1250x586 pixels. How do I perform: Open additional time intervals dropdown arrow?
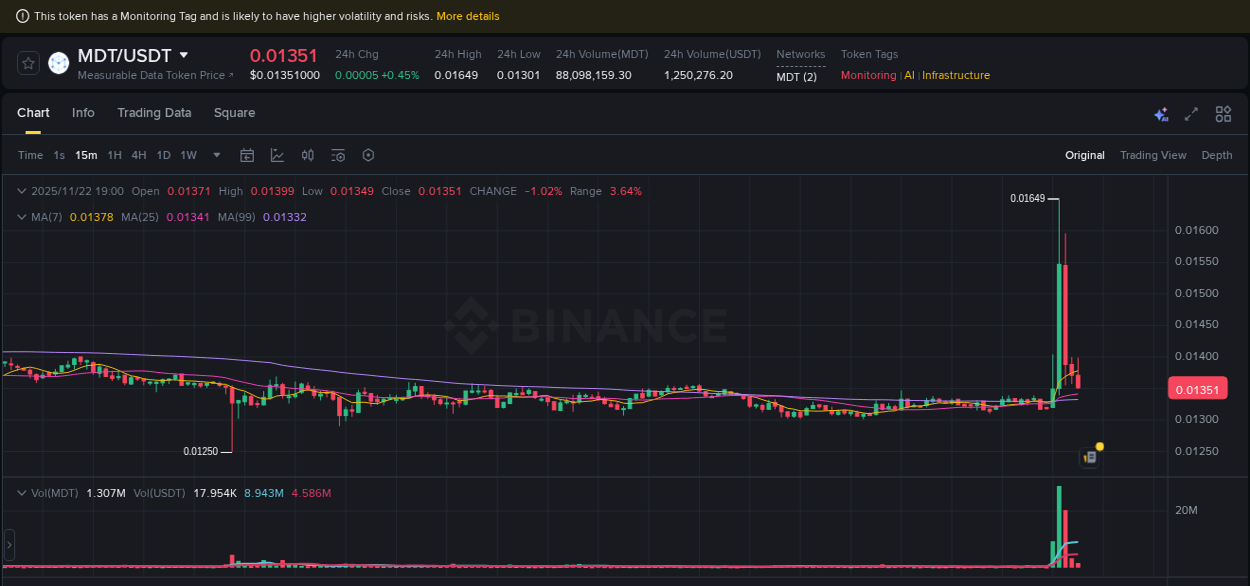pos(216,155)
